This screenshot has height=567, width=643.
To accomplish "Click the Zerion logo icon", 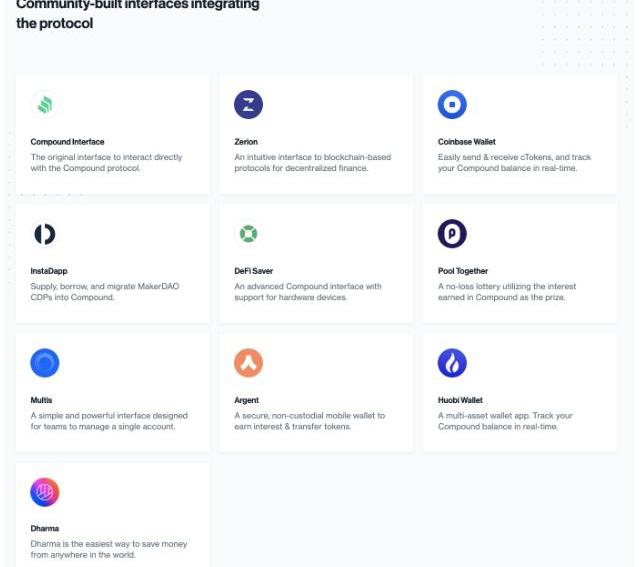I will 248,105.
